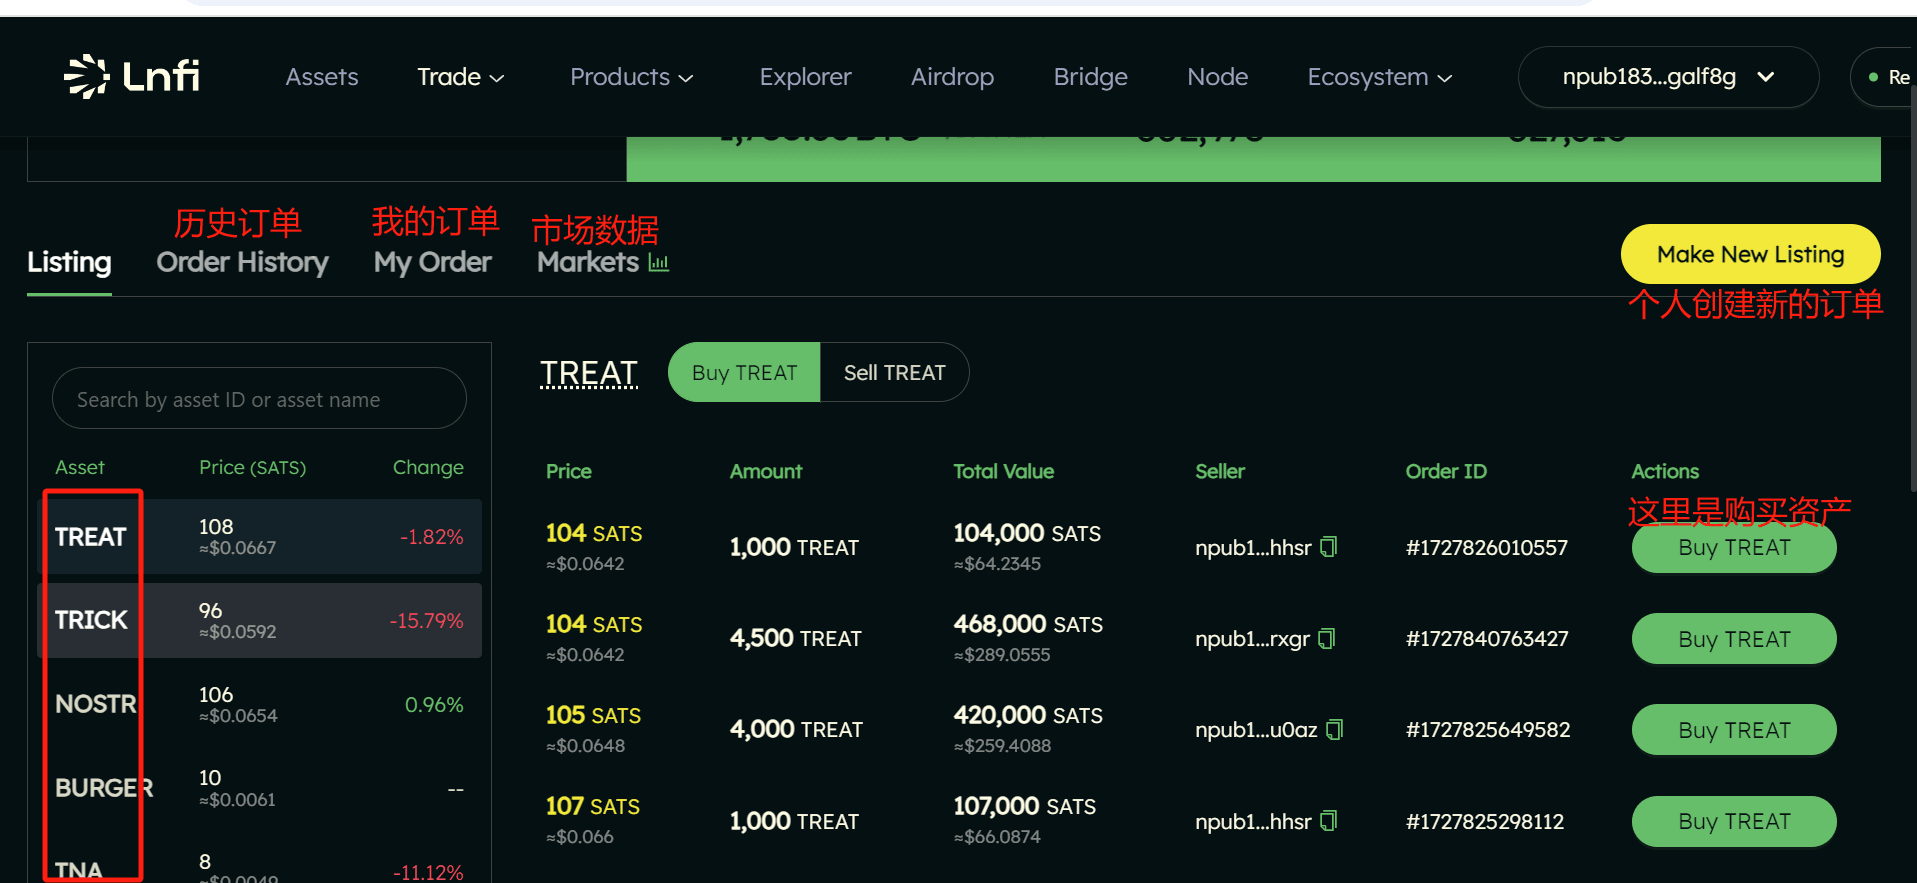Image resolution: width=1917 pixels, height=883 pixels.
Task: Open the npub183...galf8g account dropdown
Action: pyautogui.click(x=1667, y=77)
